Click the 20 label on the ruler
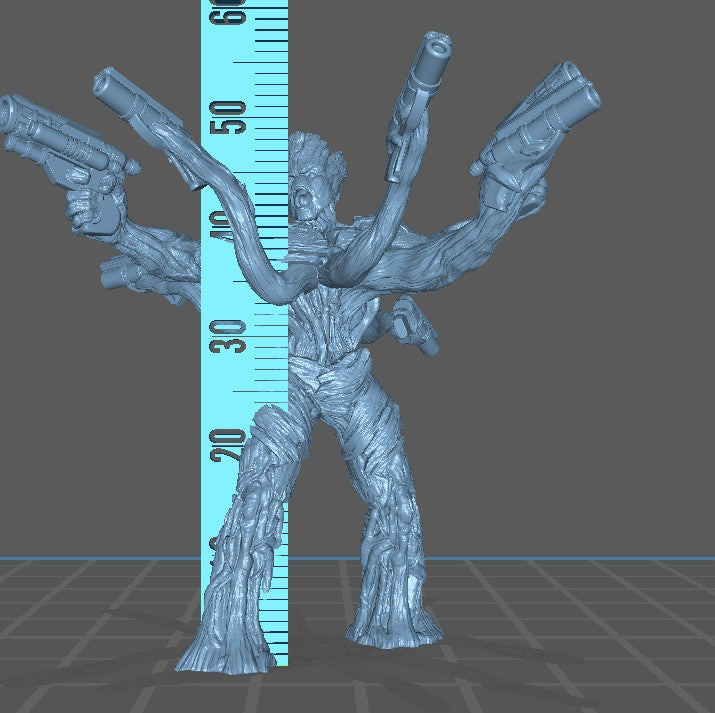The height and width of the screenshot is (713, 715). tap(232, 441)
